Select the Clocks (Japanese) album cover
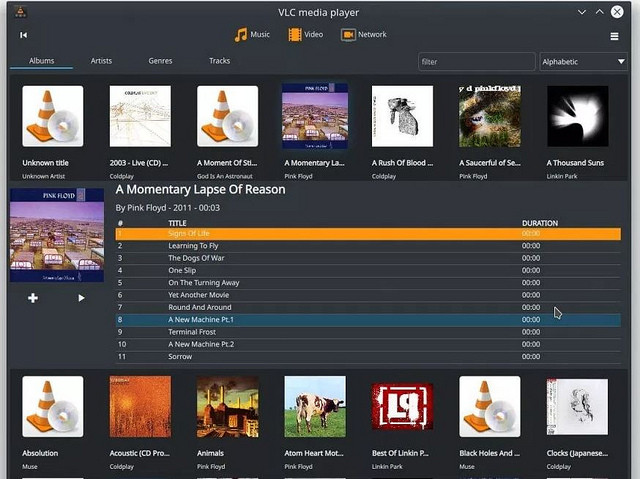The height and width of the screenshot is (479, 640). click(x=577, y=406)
